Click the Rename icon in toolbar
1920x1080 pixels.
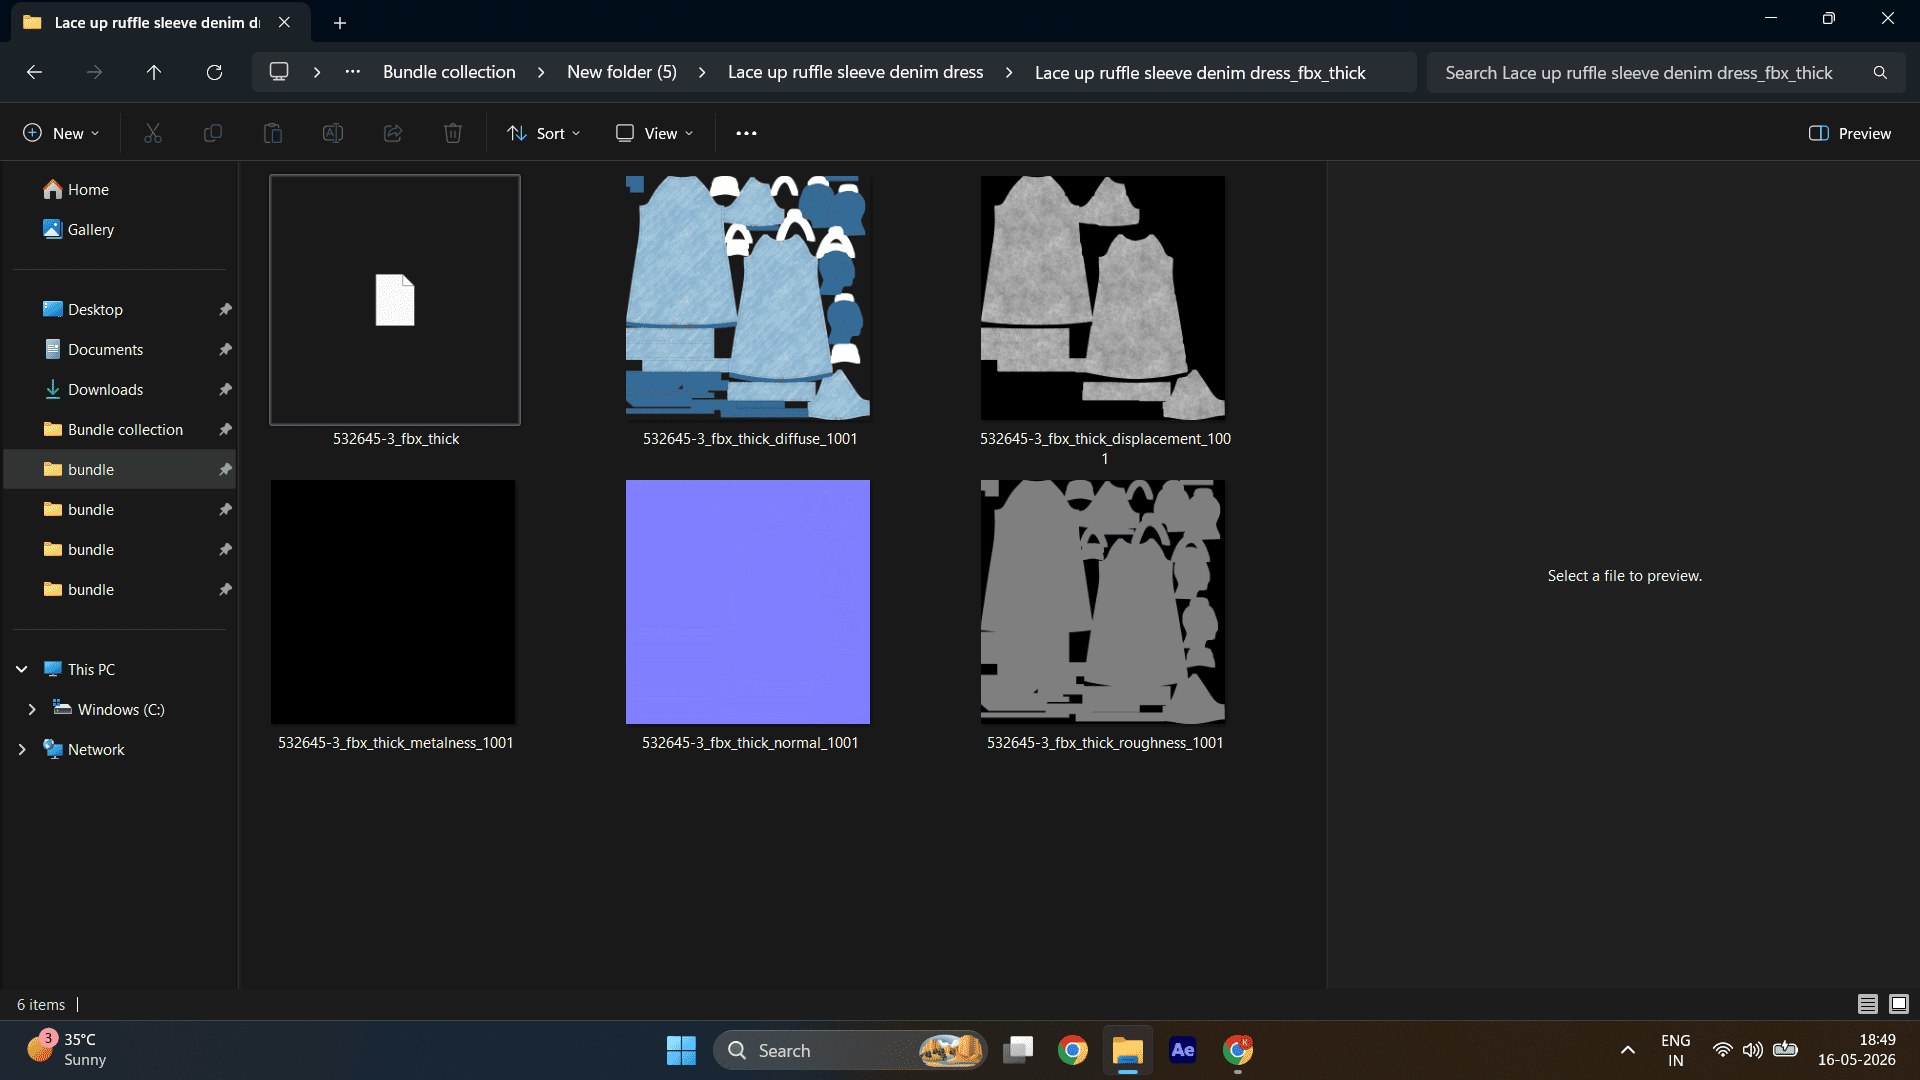(333, 133)
